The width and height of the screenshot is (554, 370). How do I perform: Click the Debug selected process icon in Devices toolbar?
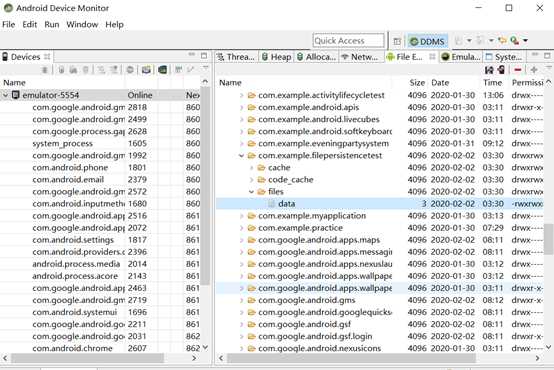pos(45,70)
